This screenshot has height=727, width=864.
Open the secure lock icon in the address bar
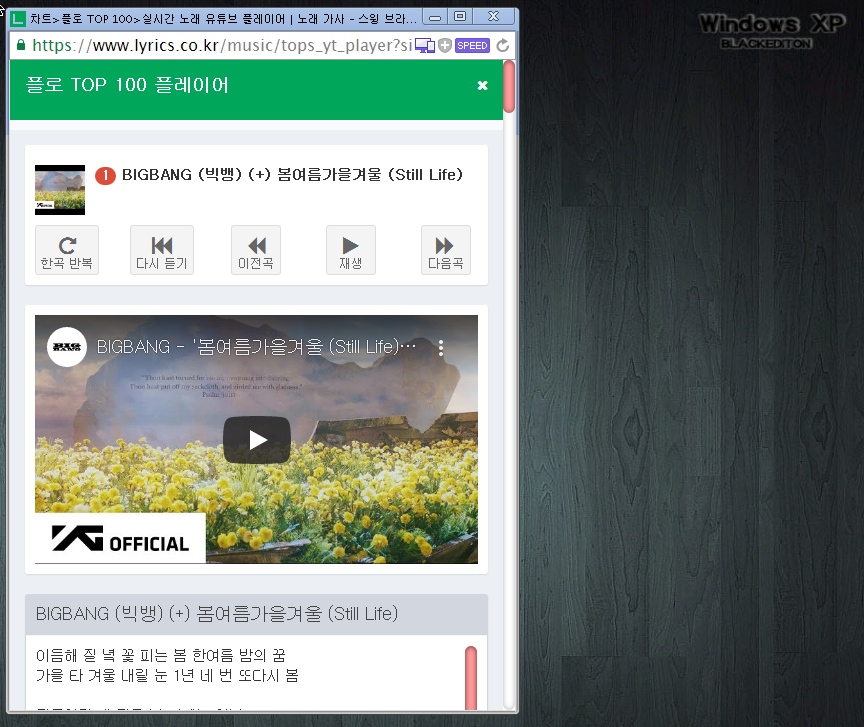[21, 45]
